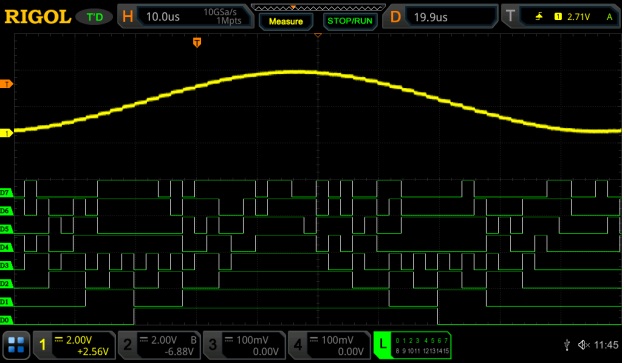Click the Measure button

click(286, 21)
